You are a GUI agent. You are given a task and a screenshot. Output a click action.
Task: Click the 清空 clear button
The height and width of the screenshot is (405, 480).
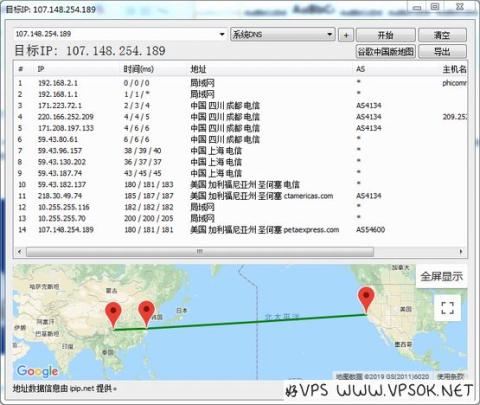pos(442,35)
